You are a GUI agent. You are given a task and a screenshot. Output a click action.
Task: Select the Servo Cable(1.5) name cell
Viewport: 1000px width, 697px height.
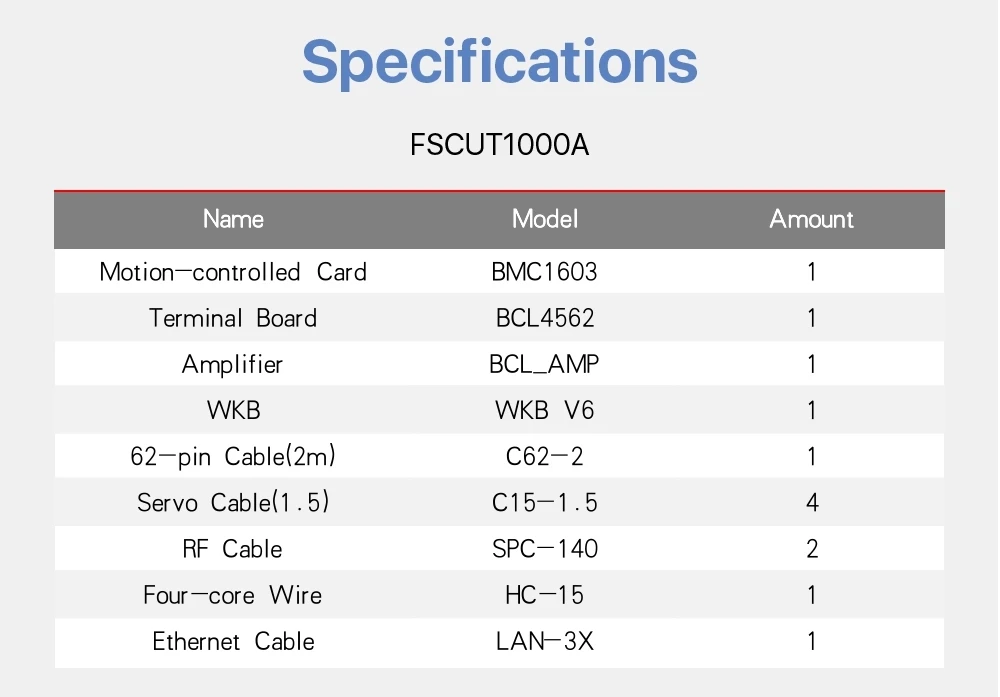point(233,503)
